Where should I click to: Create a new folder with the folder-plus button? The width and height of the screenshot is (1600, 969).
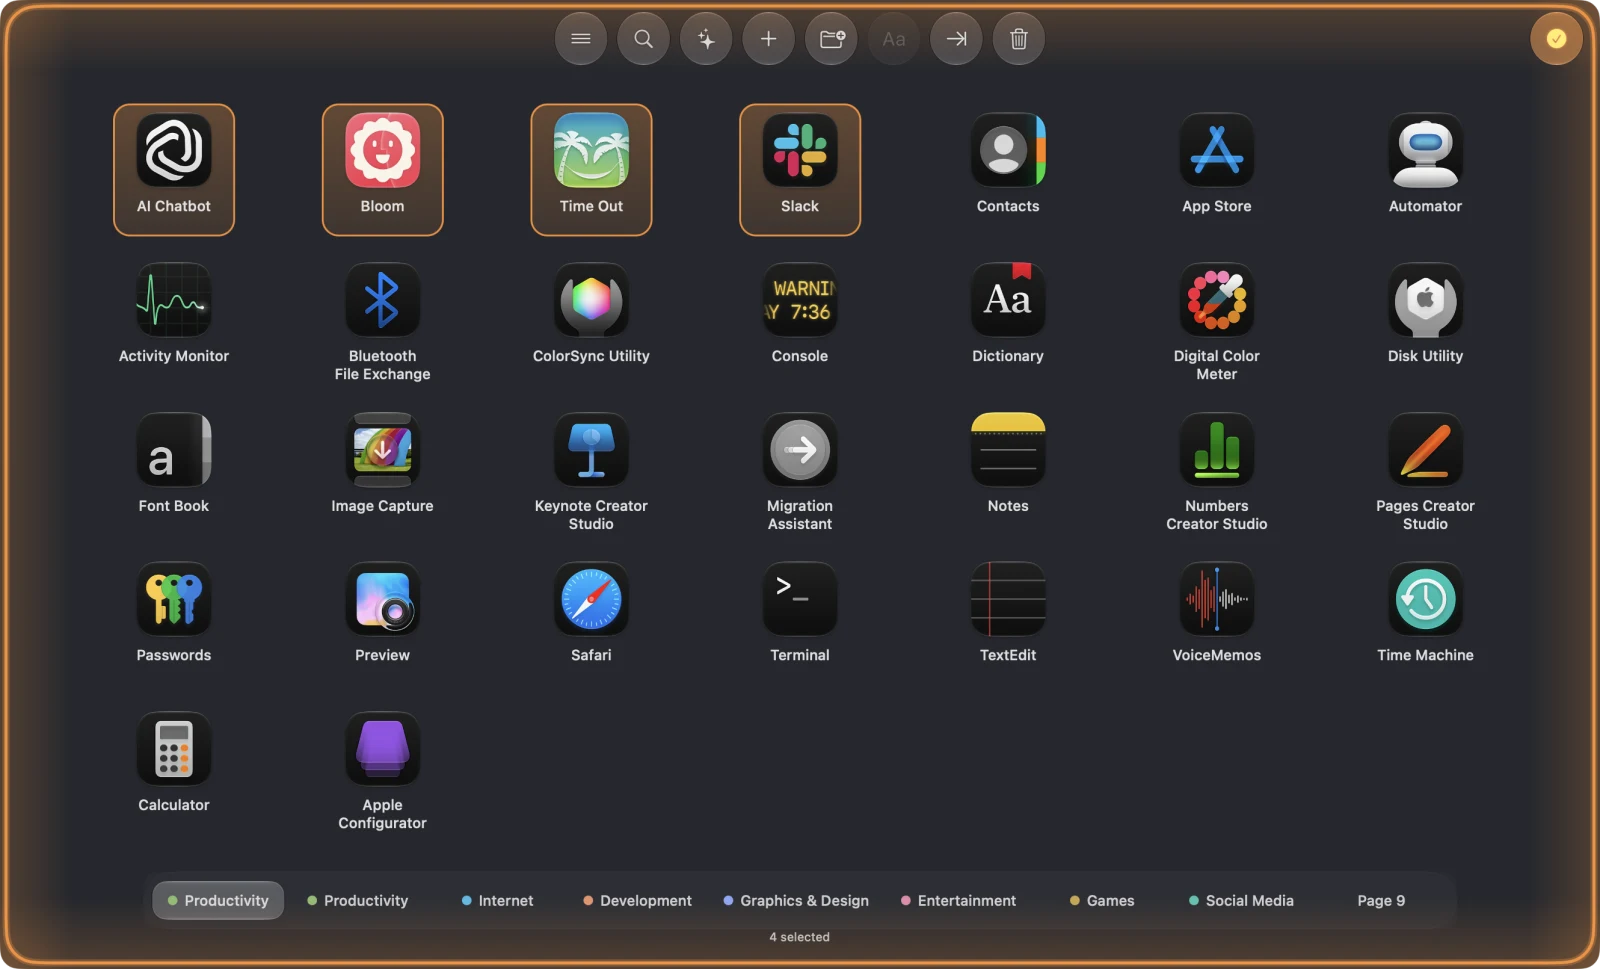[831, 39]
